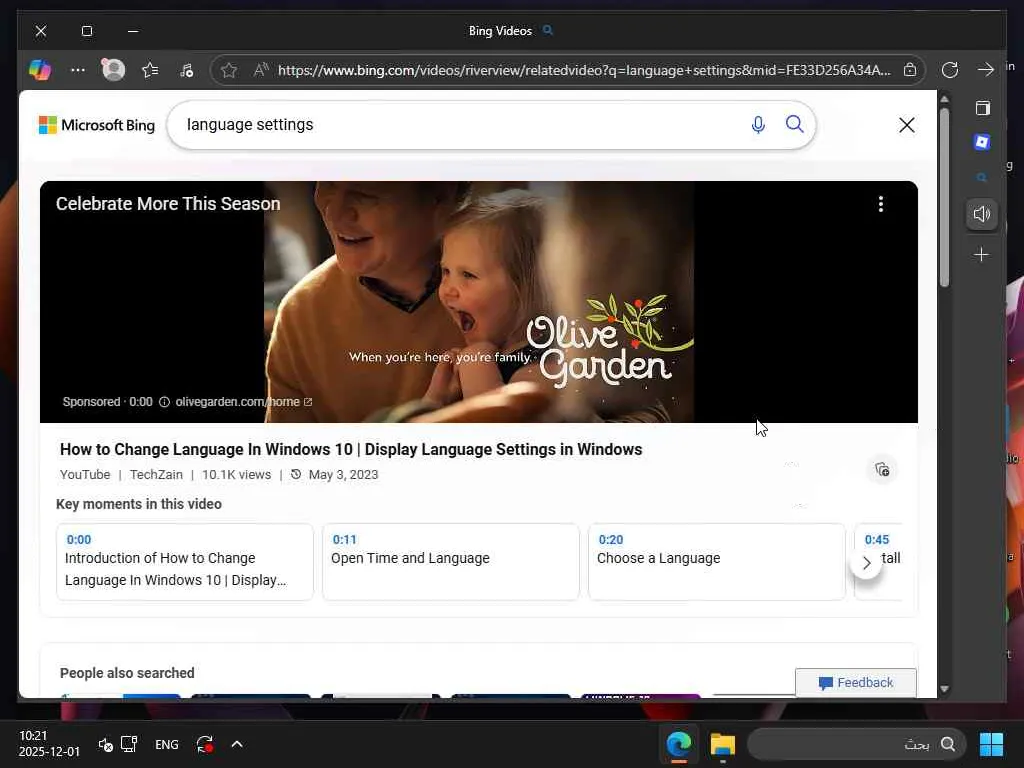Show hidden tray icons chevron

click(237, 744)
